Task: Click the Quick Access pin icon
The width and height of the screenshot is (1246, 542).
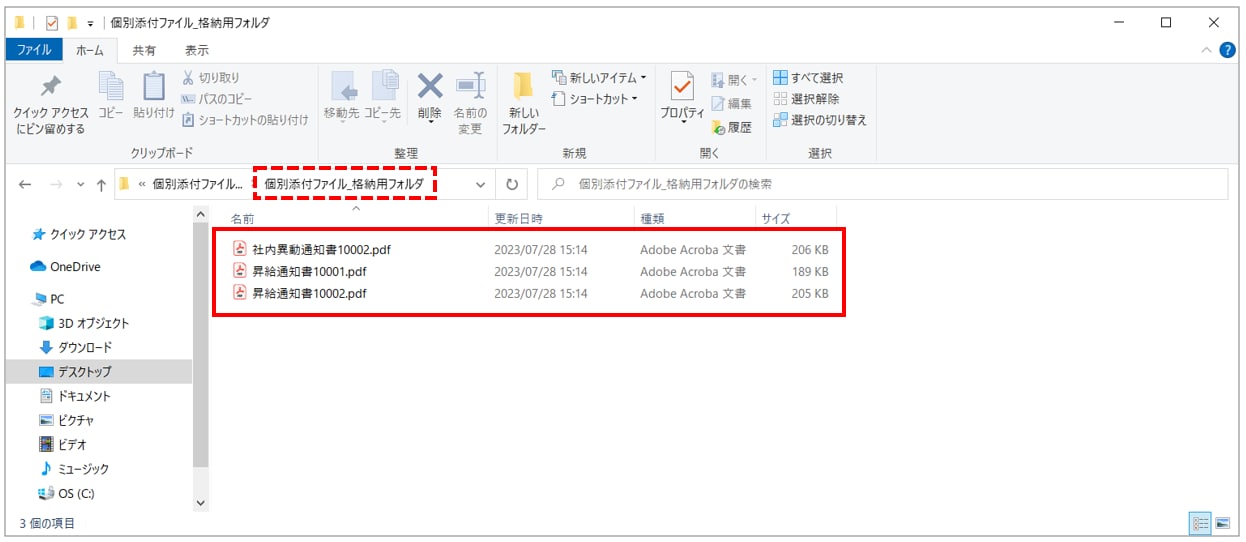Action: click(x=50, y=88)
